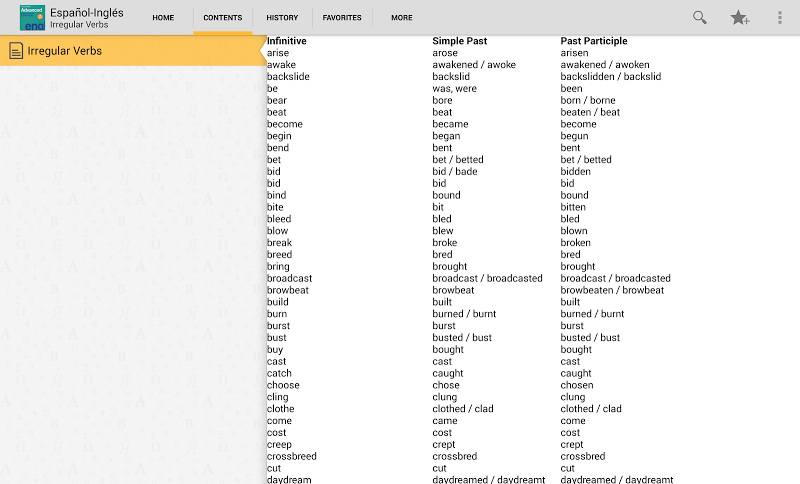The height and width of the screenshot is (484, 800).
Task: Click past participle 'bitten'
Action: pyautogui.click(x=573, y=207)
